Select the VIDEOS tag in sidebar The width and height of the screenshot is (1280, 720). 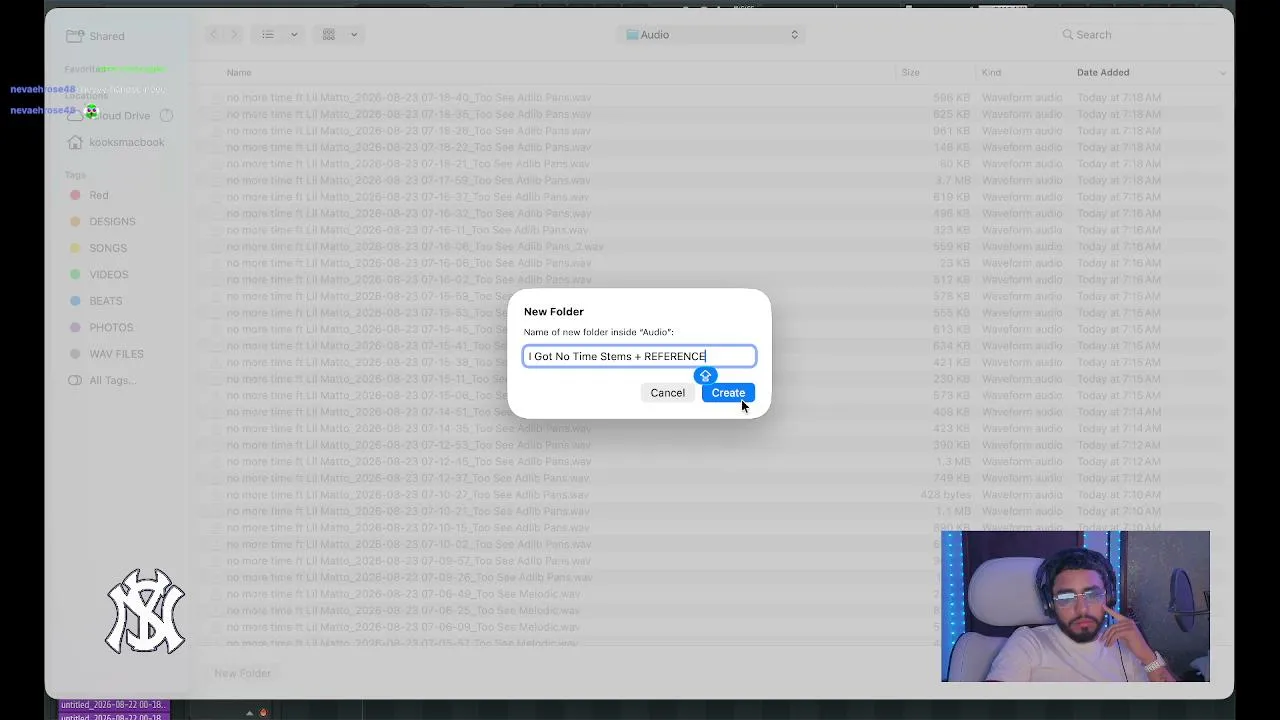[x=98, y=274]
